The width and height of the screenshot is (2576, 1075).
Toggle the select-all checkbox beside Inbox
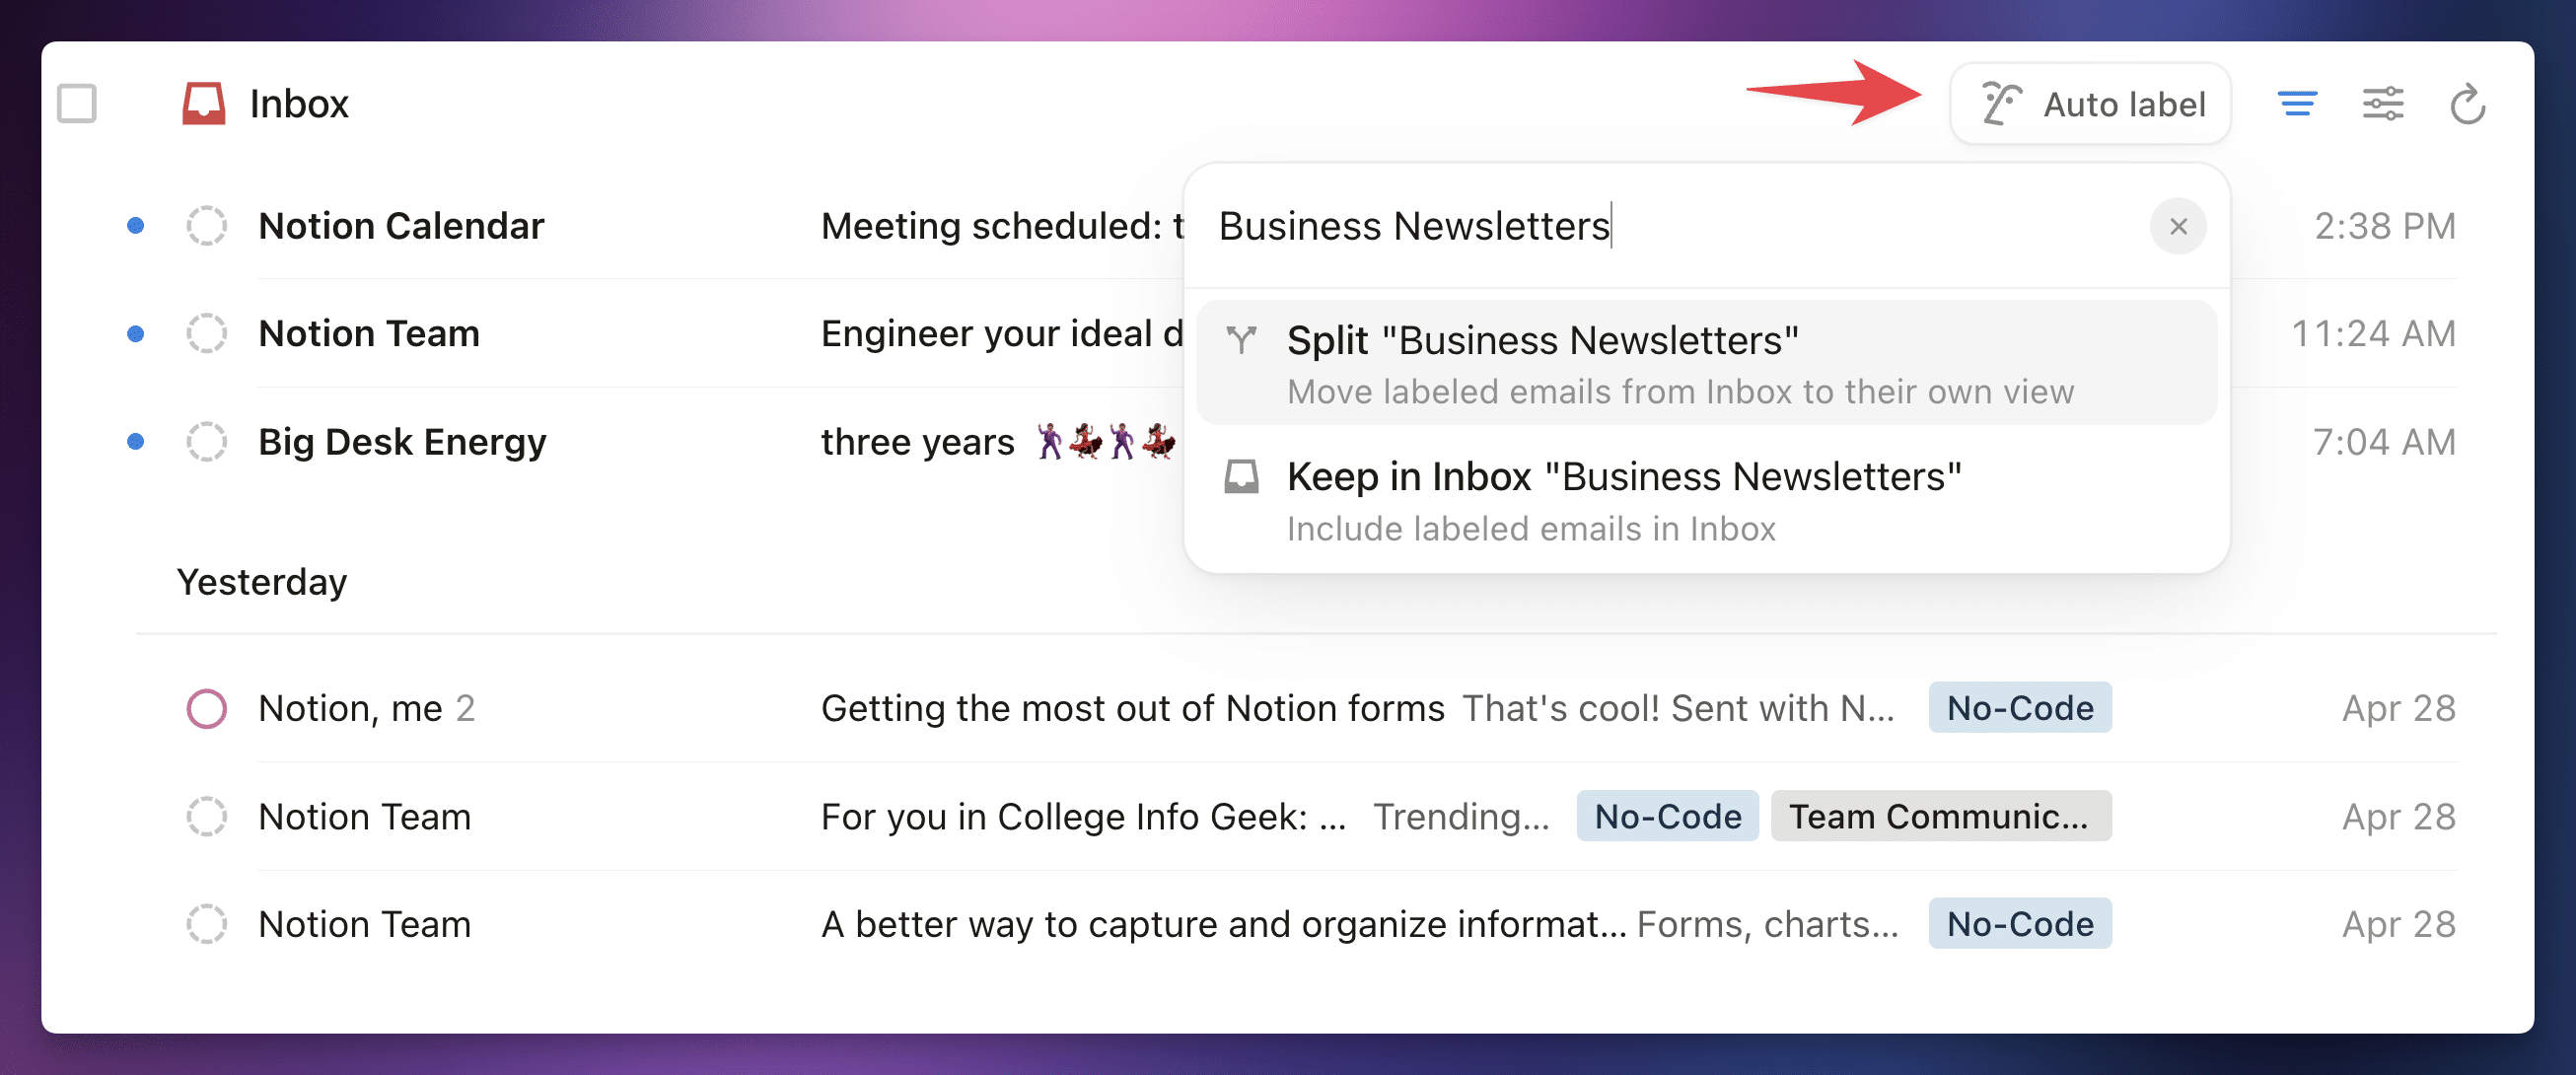click(x=77, y=104)
